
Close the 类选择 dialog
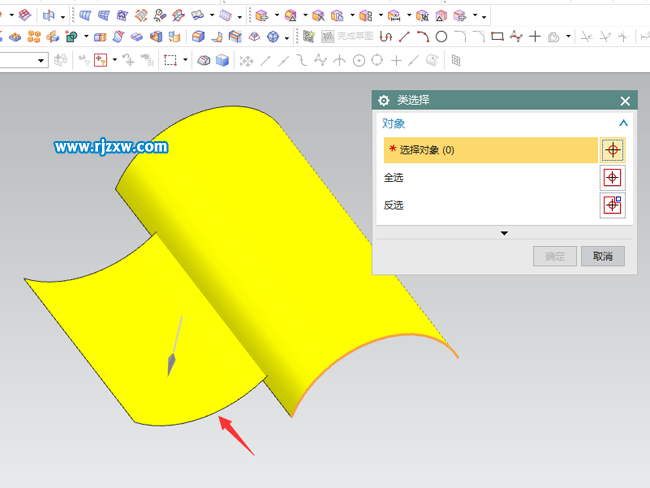point(625,101)
